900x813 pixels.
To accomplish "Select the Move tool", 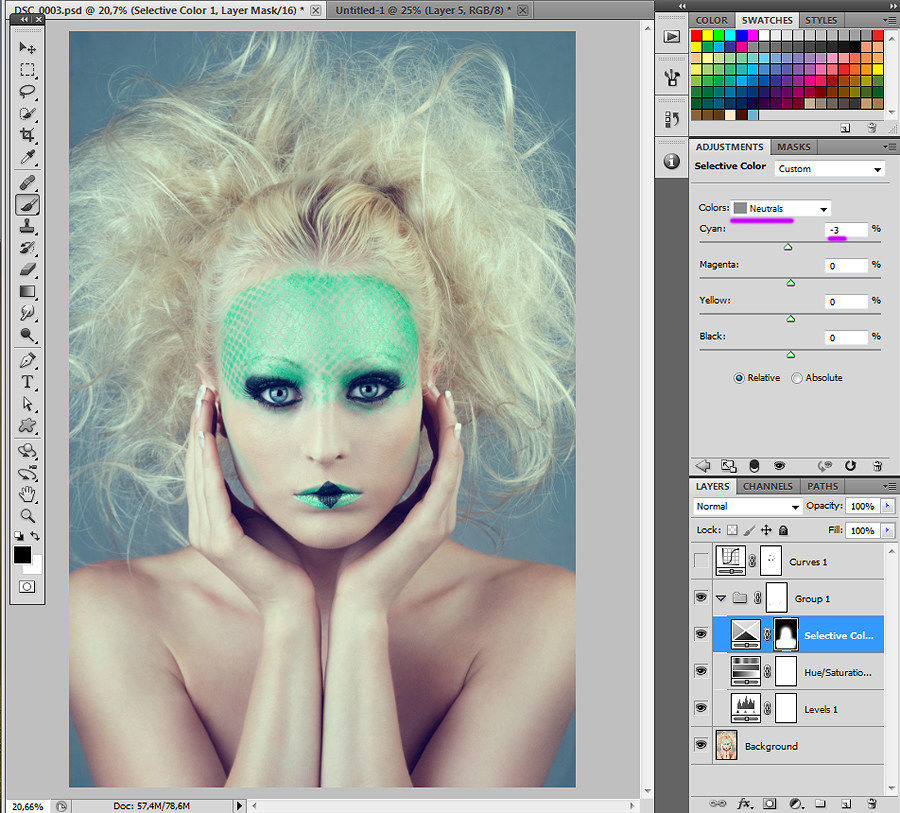I will pos(27,47).
